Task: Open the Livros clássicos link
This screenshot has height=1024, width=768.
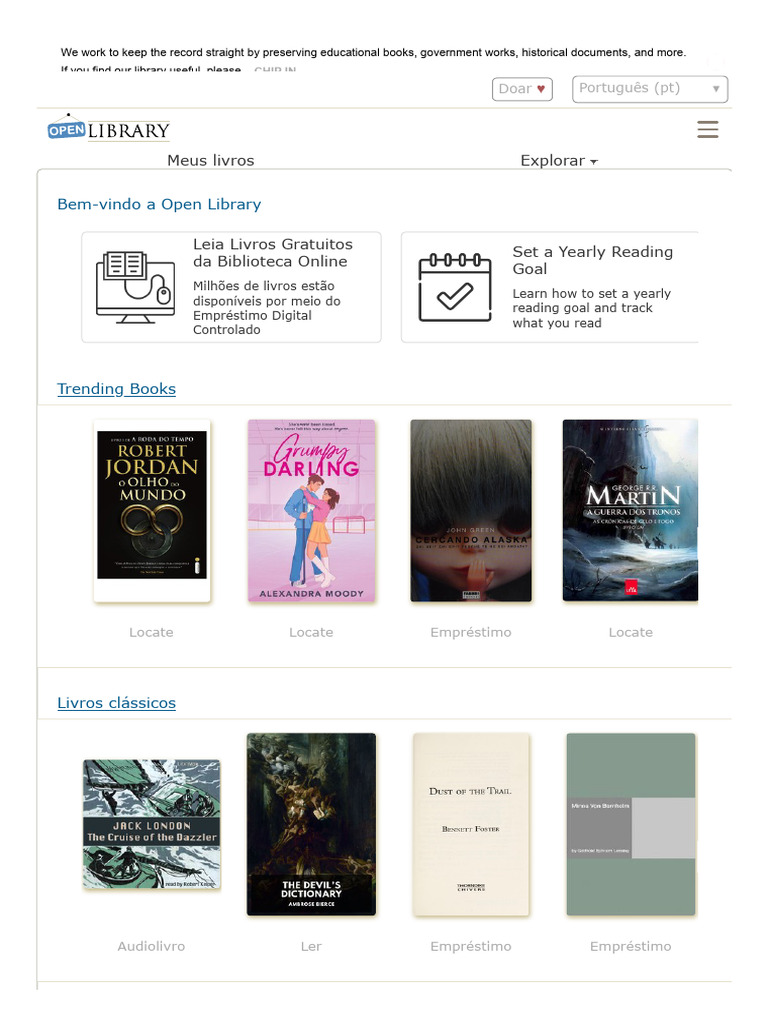Action: (x=116, y=703)
